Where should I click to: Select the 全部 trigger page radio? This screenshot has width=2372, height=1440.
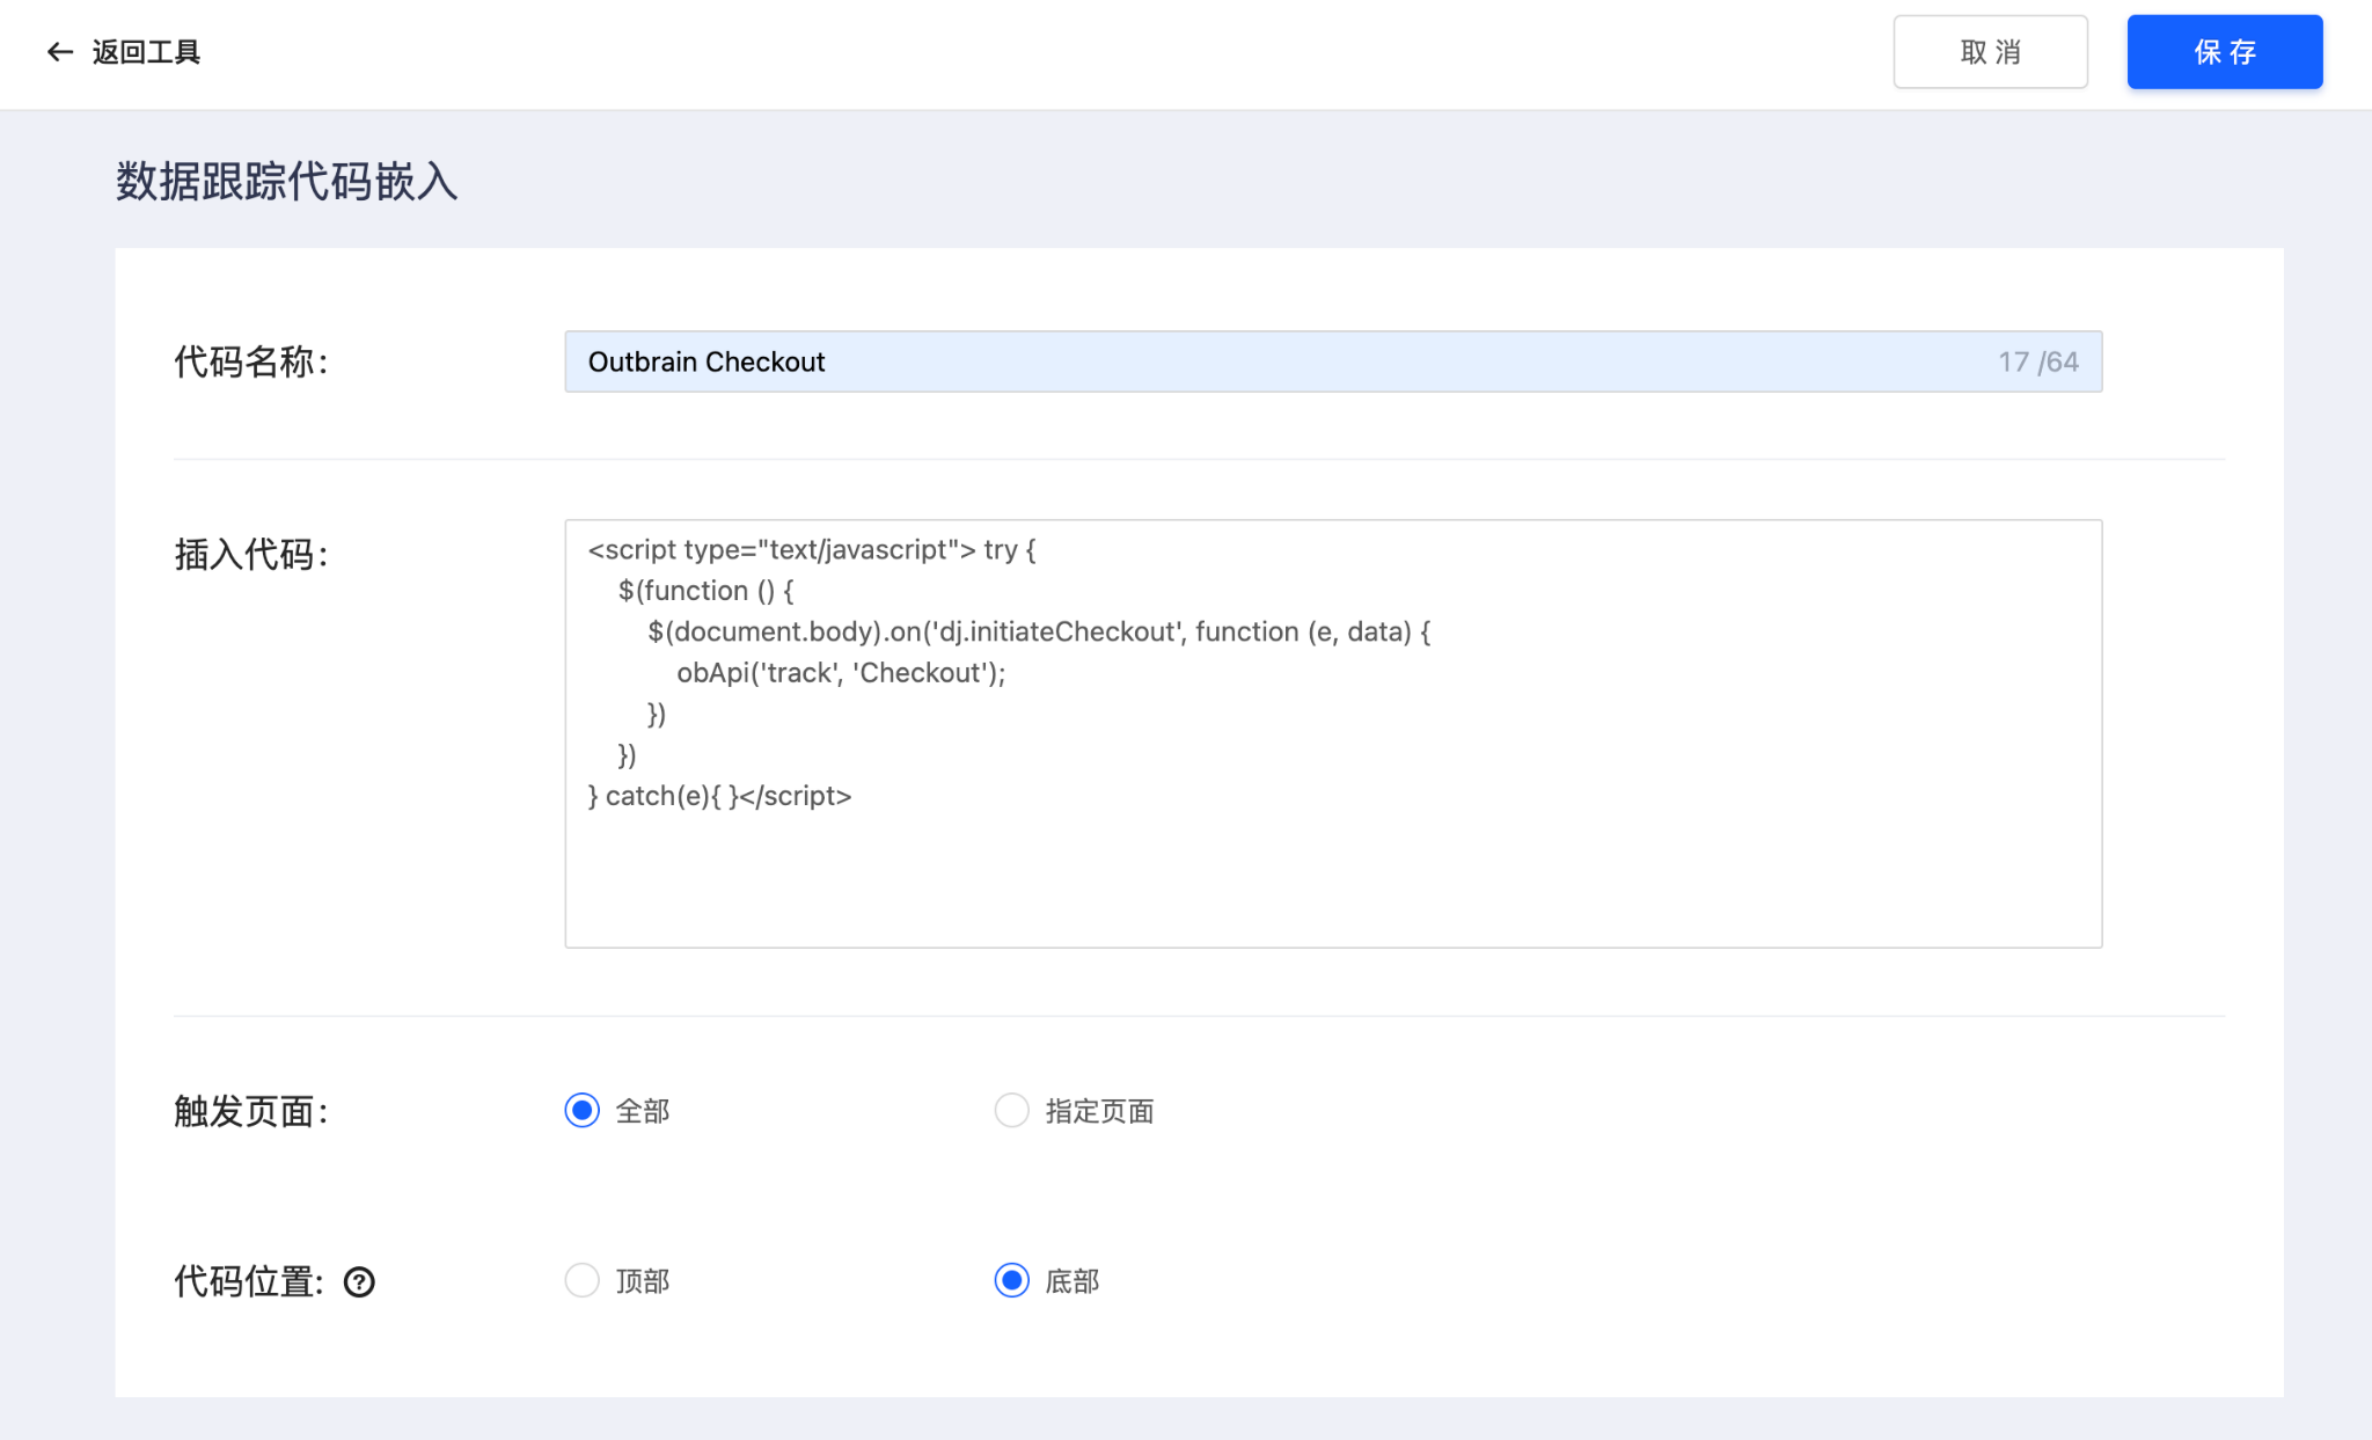point(582,1111)
